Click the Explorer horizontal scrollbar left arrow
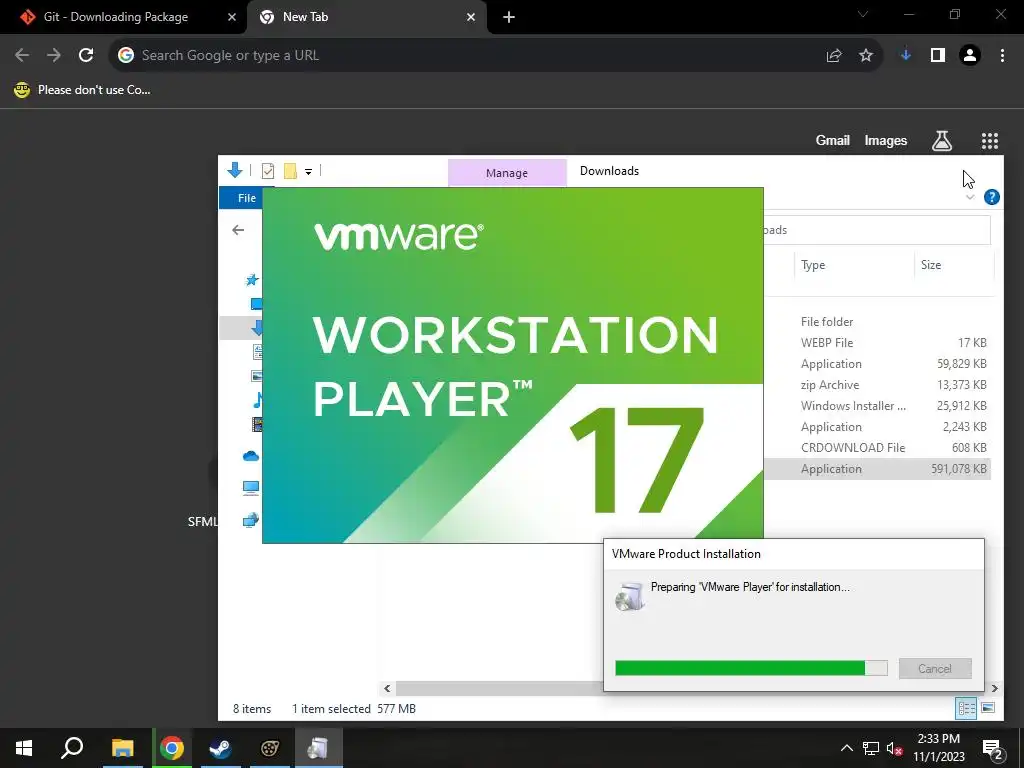 [387, 688]
